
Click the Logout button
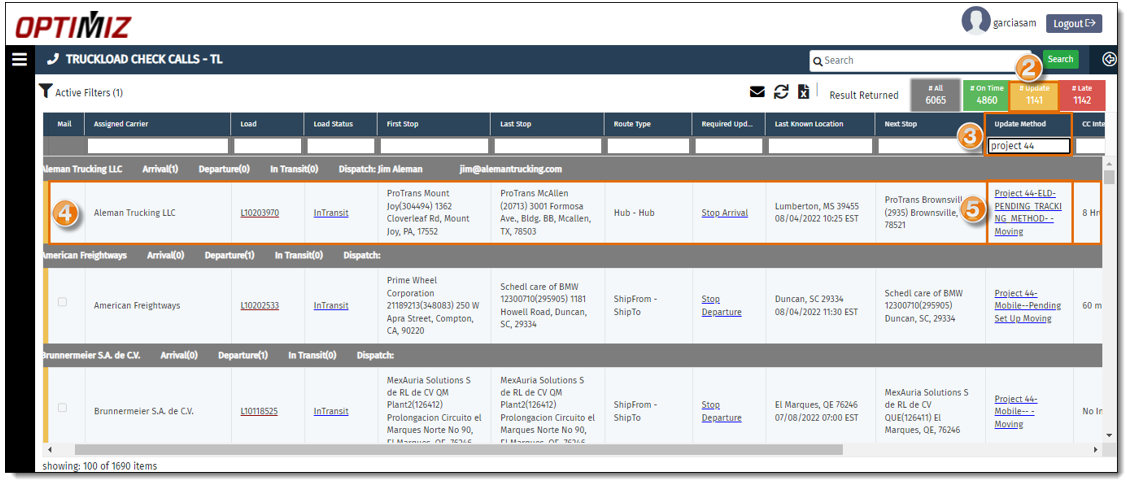(x=1073, y=24)
